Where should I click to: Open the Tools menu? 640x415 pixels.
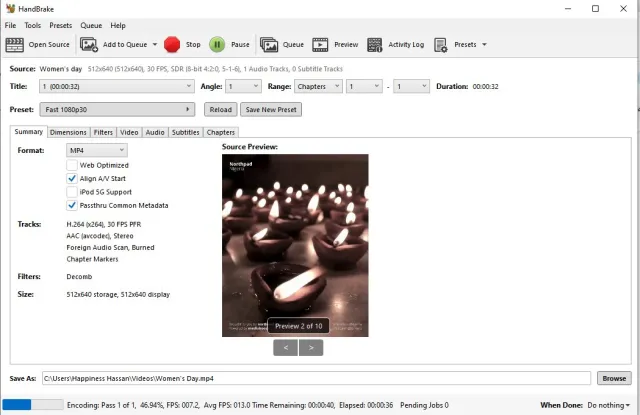(x=33, y=25)
